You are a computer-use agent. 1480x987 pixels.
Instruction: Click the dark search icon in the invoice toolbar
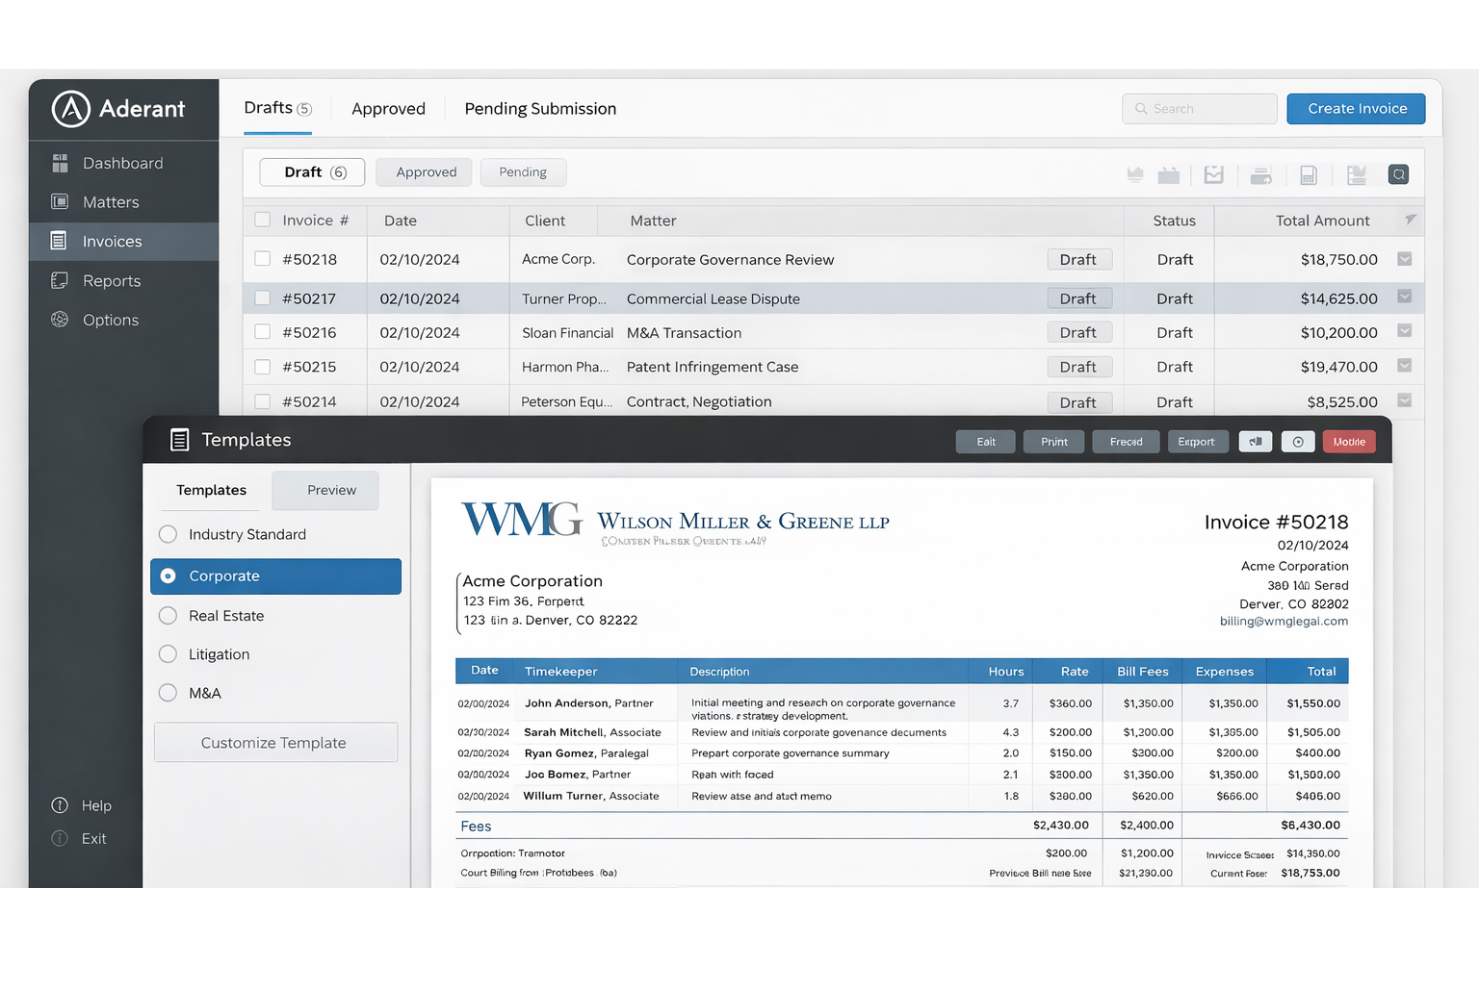click(x=1398, y=174)
